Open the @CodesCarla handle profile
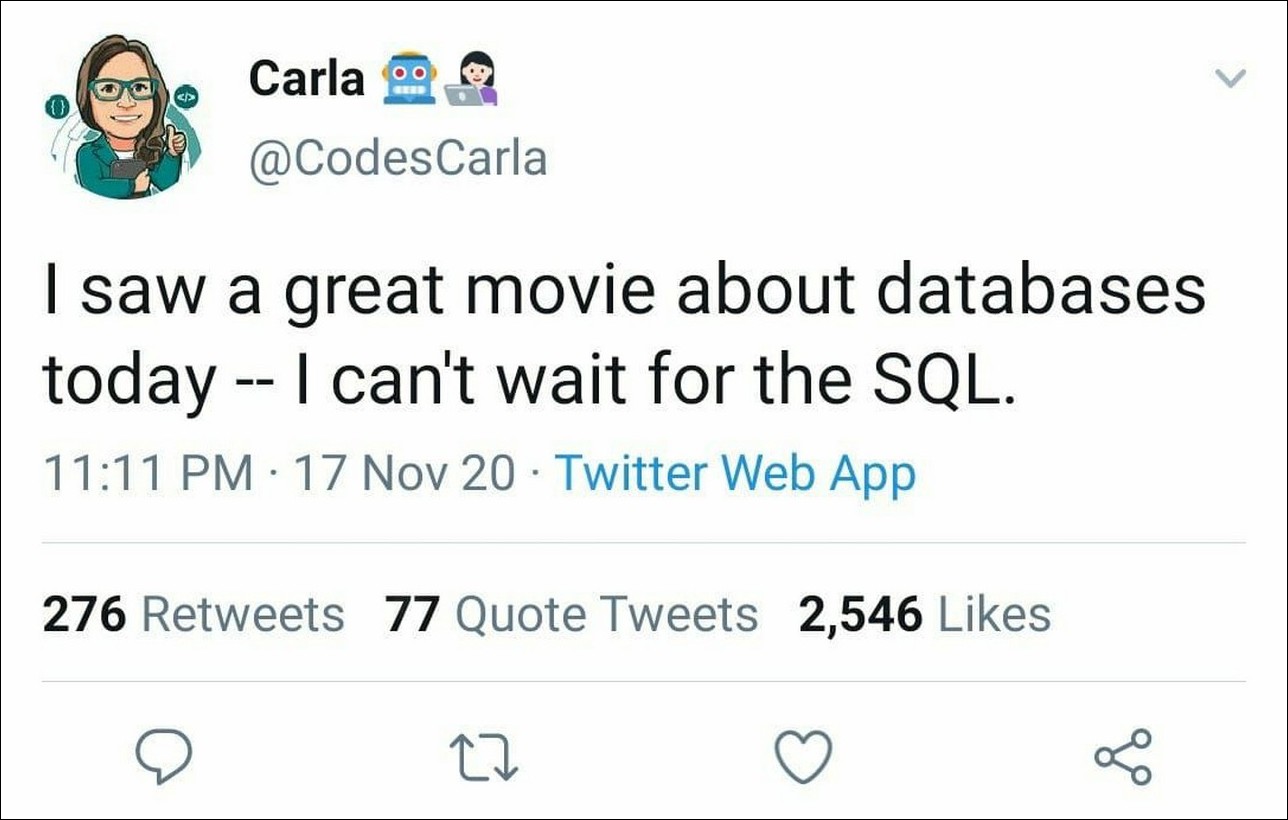Screen dimensions: 1288x820 coord(397,158)
